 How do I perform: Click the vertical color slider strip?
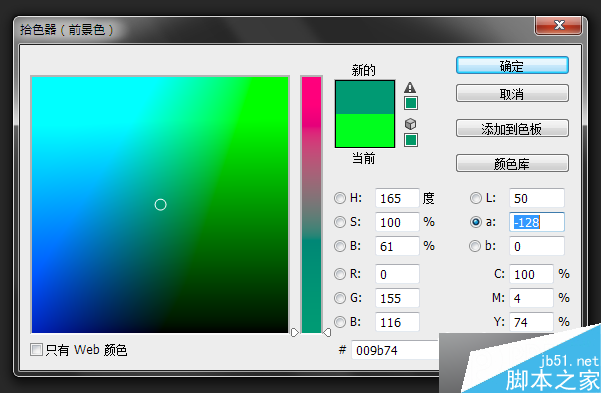[x=311, y=205]
